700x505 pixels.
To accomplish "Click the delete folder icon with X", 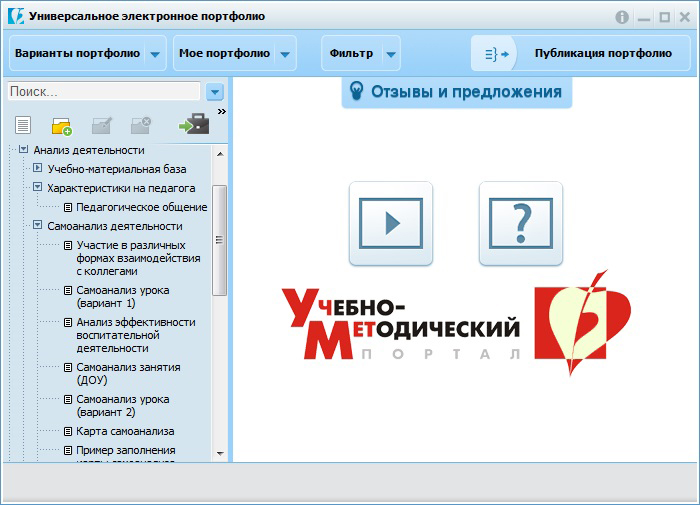I will pos(141,125).
